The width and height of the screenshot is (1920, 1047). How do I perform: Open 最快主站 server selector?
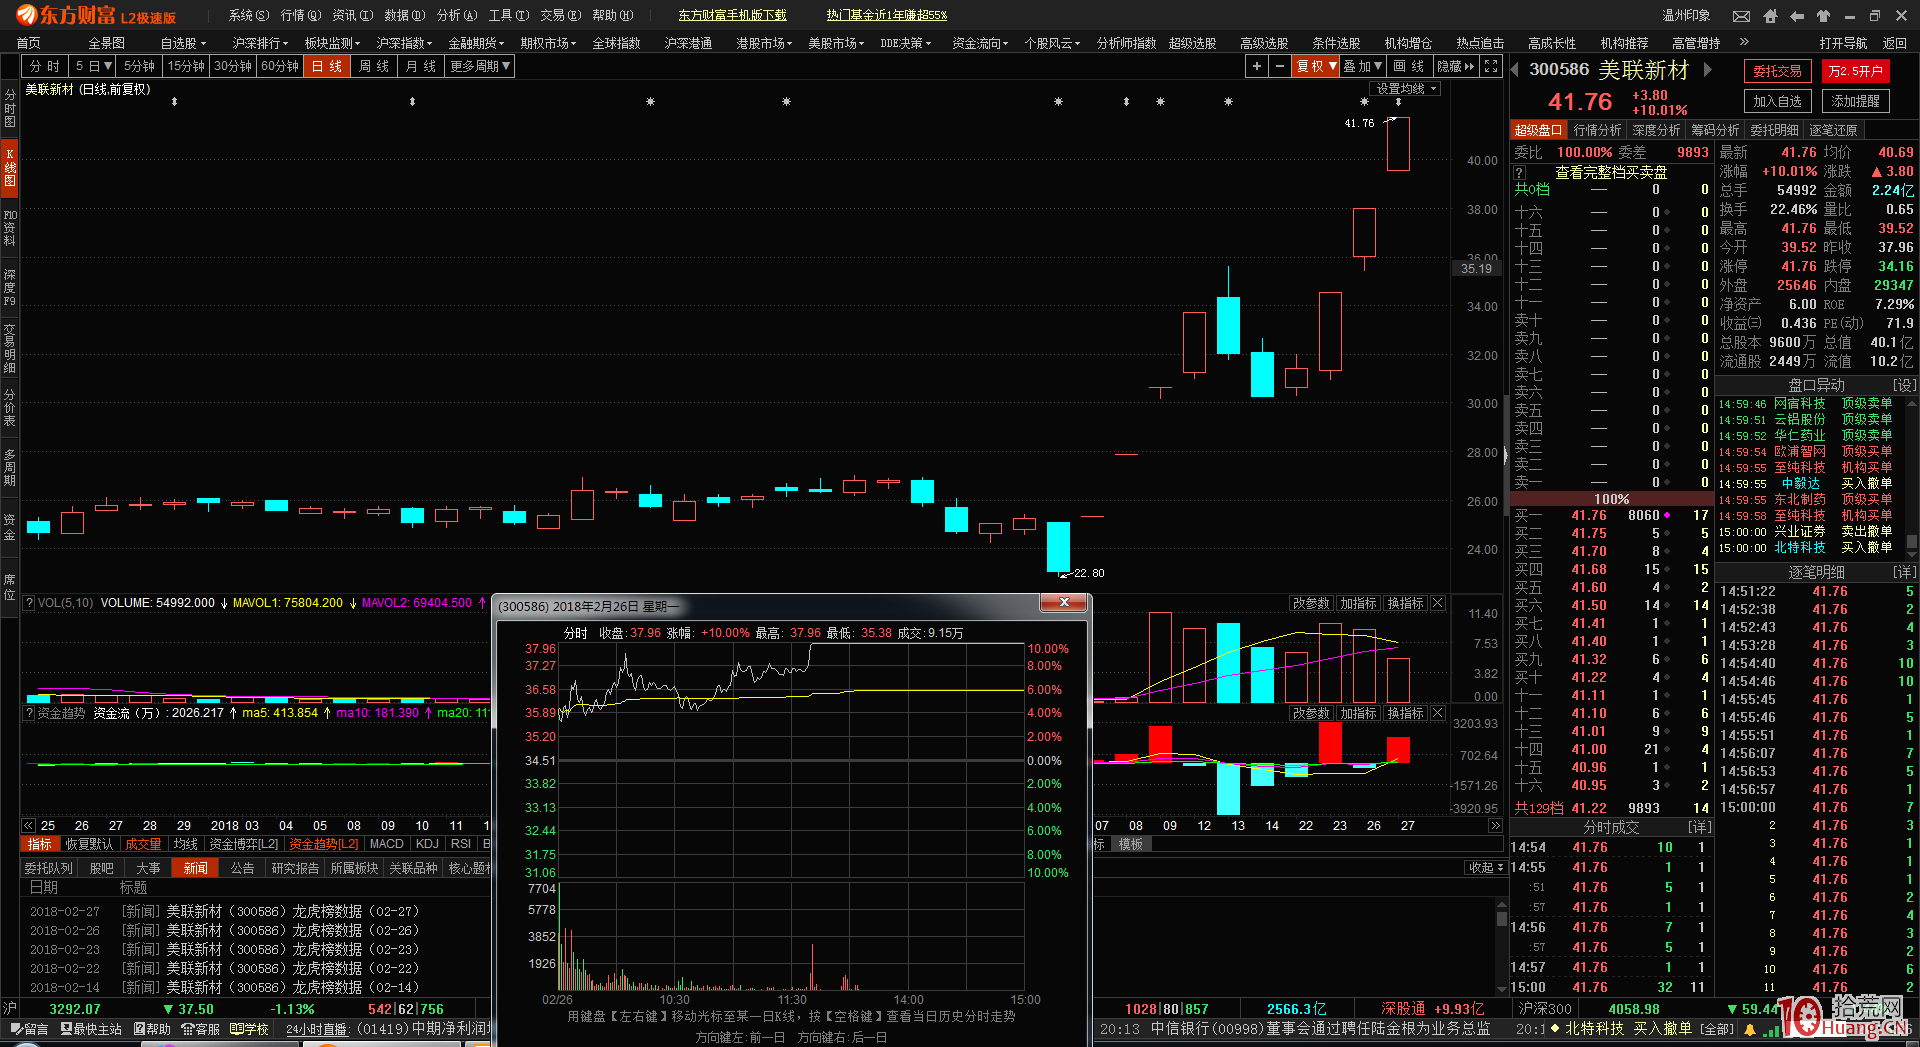point(91,1029)
